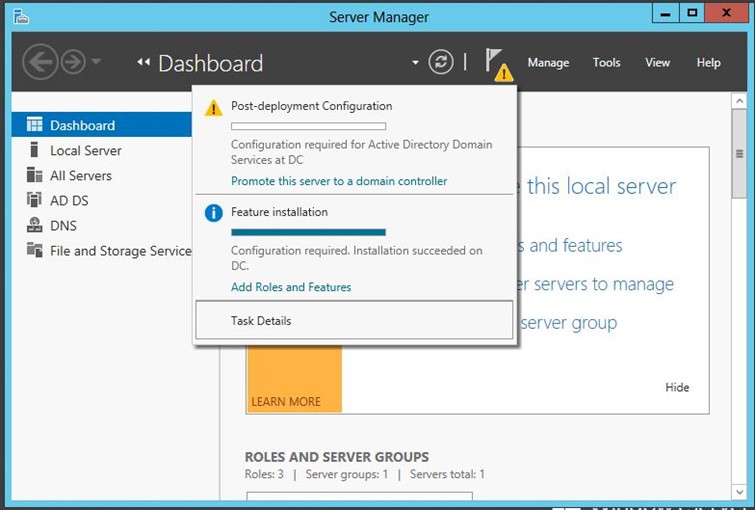Click yellow warning icon for Post-deployment Configuration
Image resolution: width=755 pixels, height=510 pixels.
214,107
